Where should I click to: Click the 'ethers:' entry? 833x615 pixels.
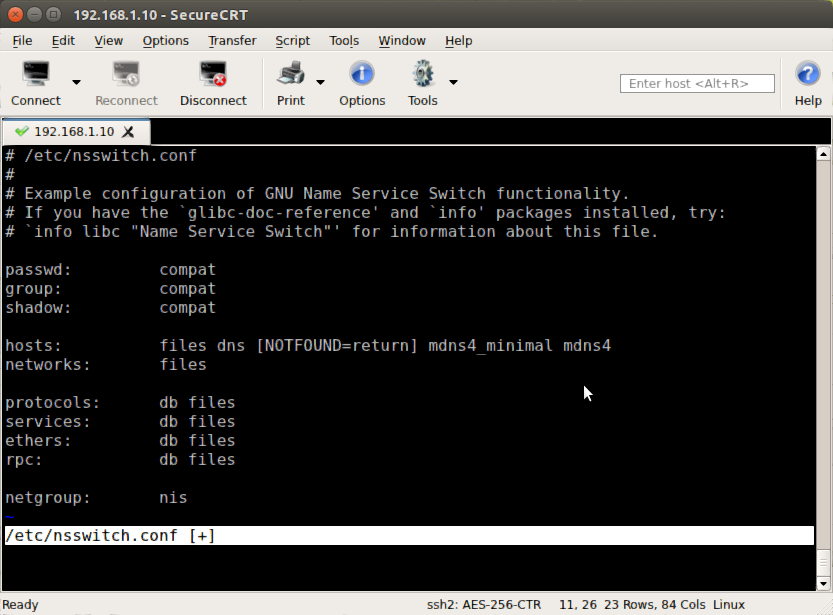(38, 441)
